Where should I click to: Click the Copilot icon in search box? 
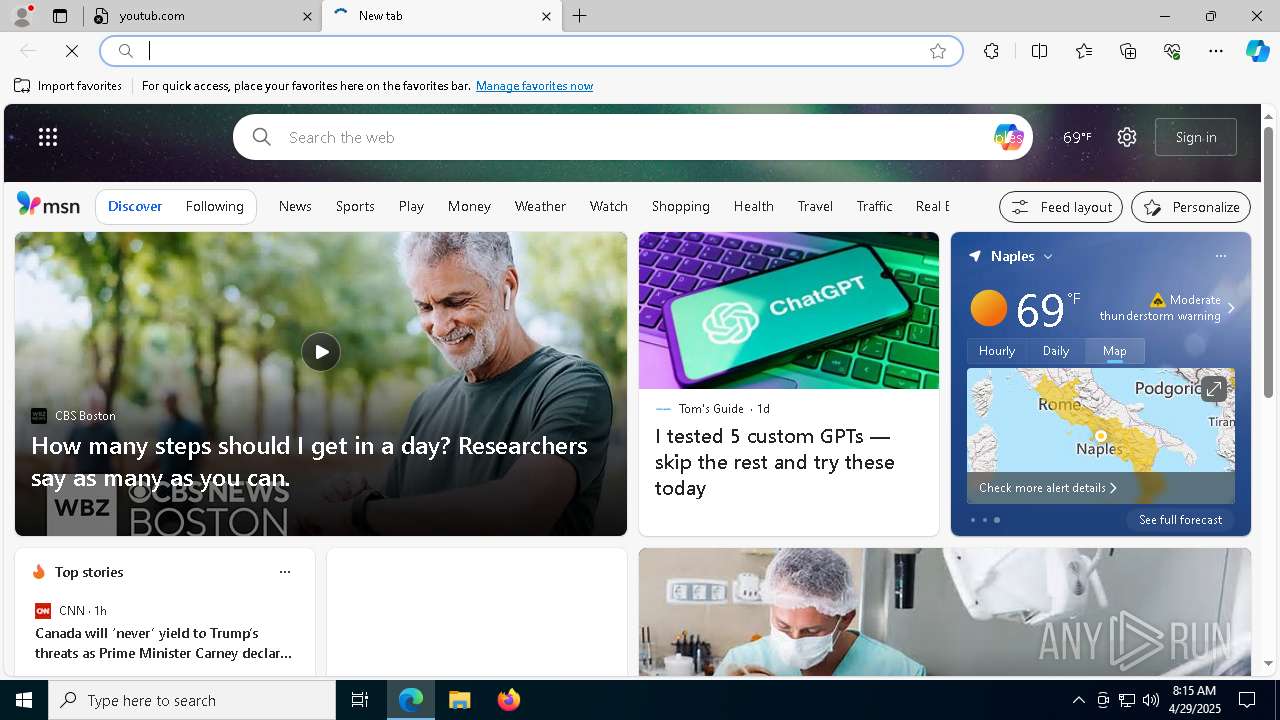click(1008, 137)
